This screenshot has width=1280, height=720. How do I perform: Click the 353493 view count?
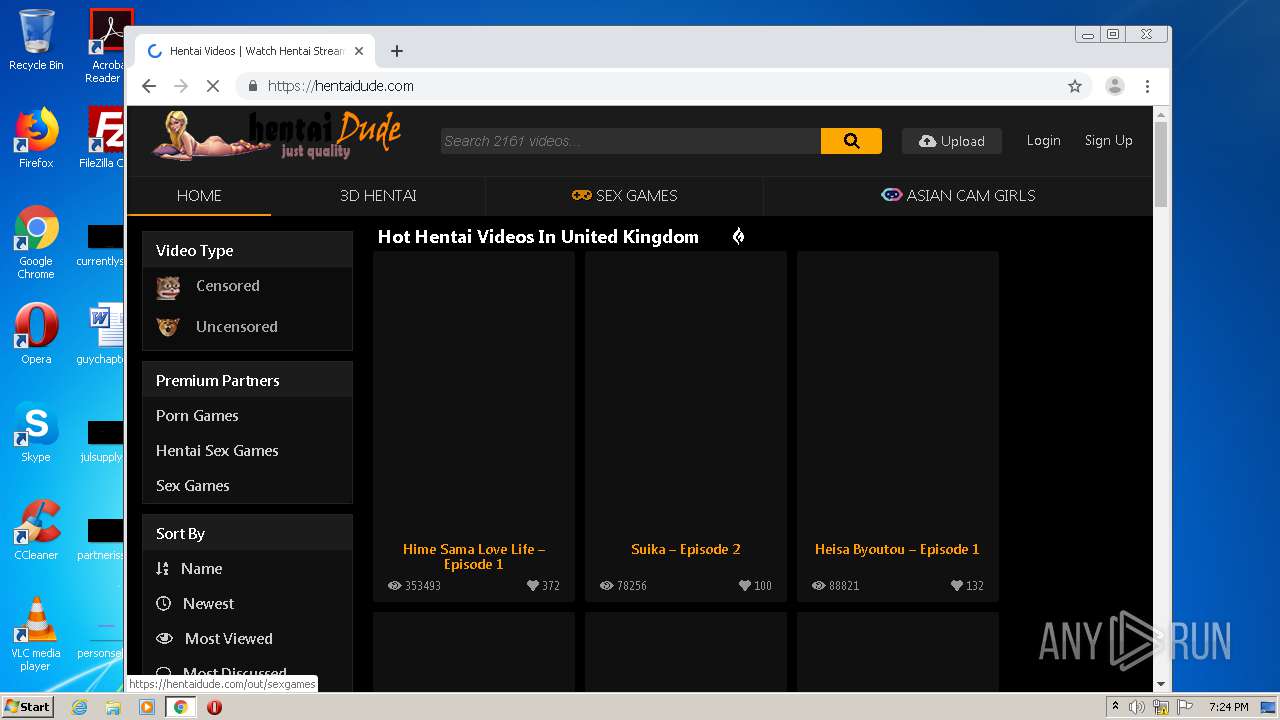422,586
